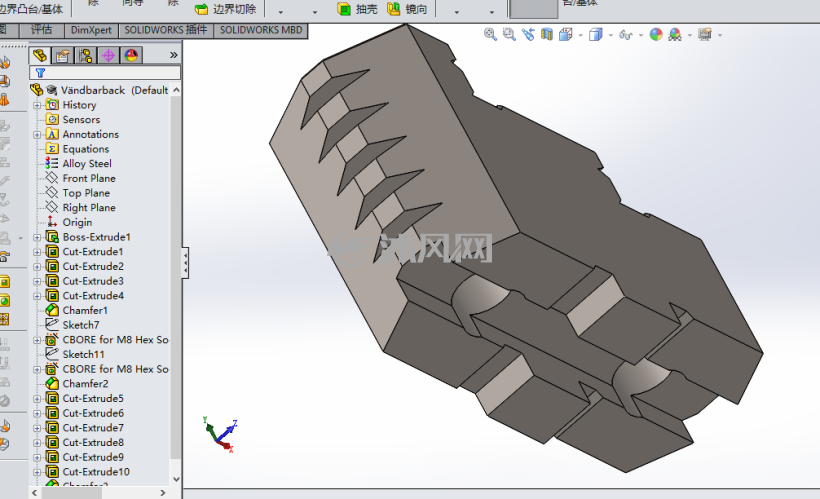Select the Top Plane
This screenshot has height=499, width=820.
[86, 193]
